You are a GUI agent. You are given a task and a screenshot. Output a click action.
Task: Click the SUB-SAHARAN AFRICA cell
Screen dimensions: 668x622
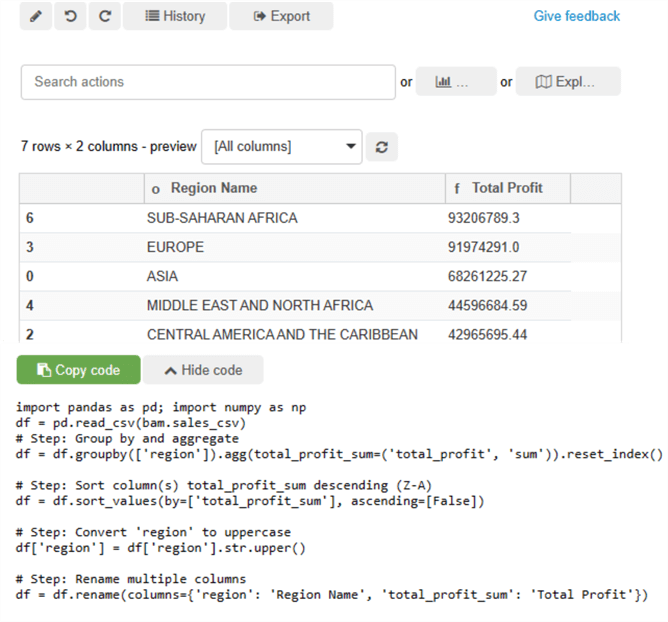(x=222, y=218)
